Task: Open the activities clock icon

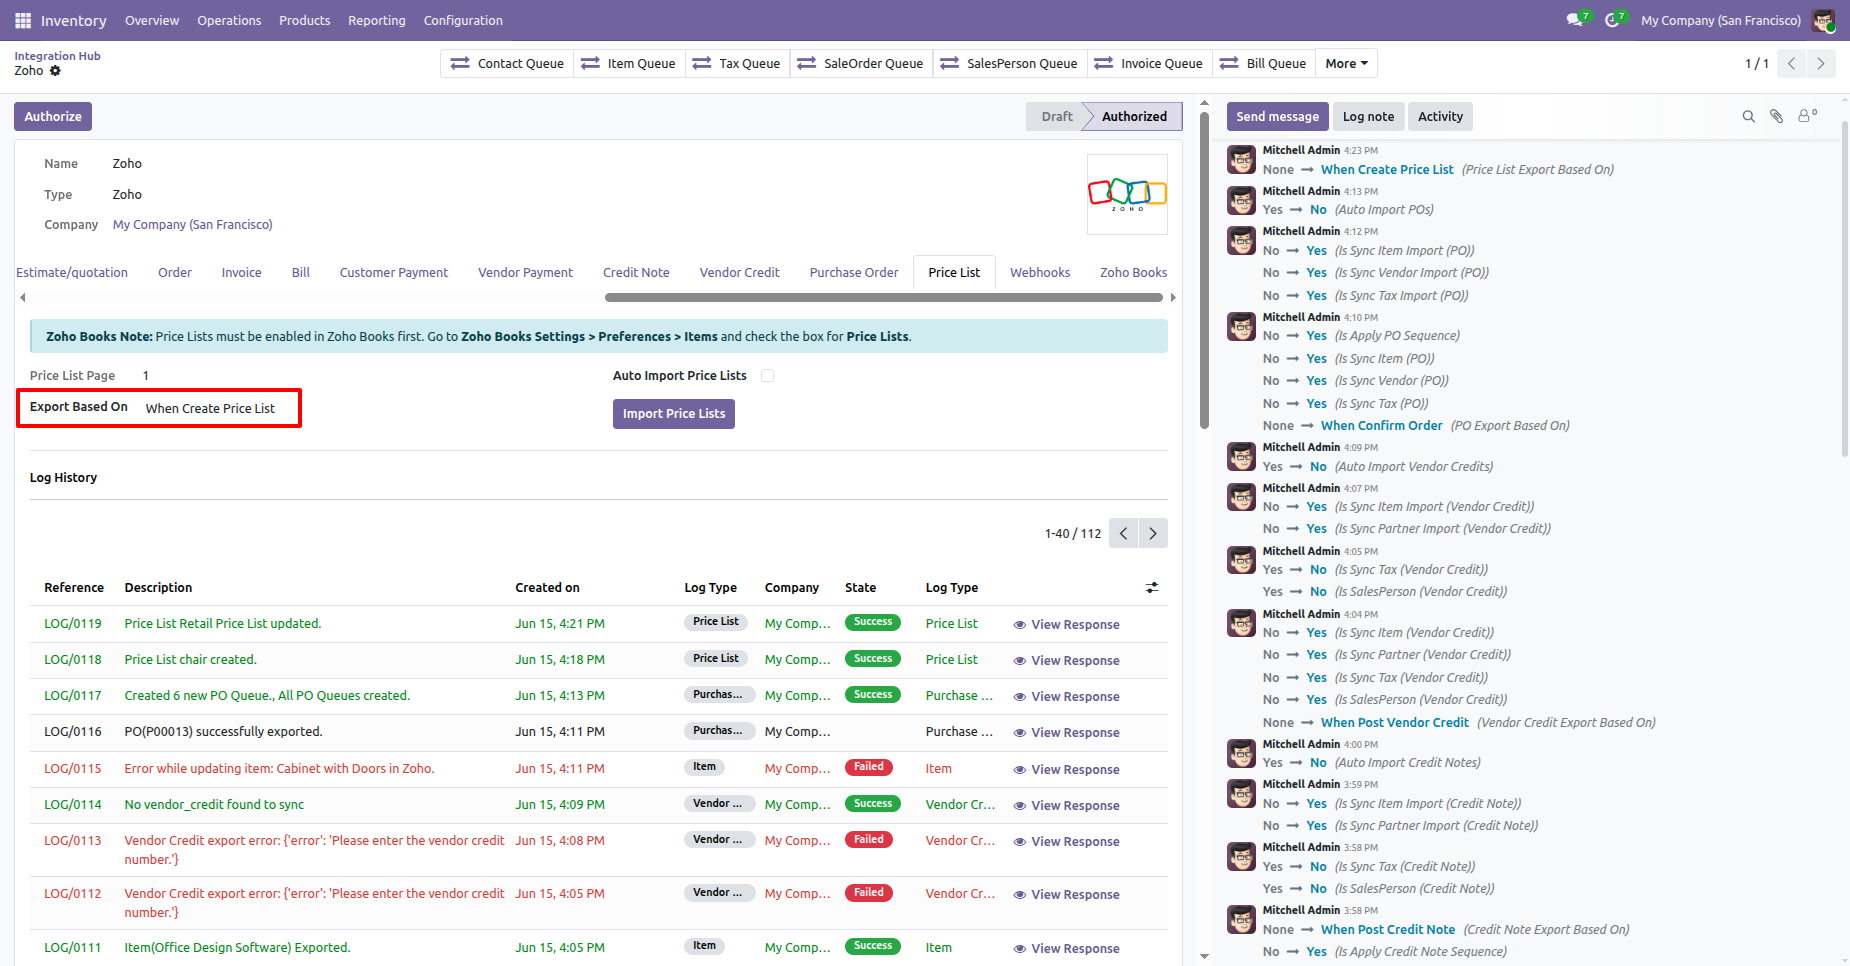Action: [x=1613, y=20]
